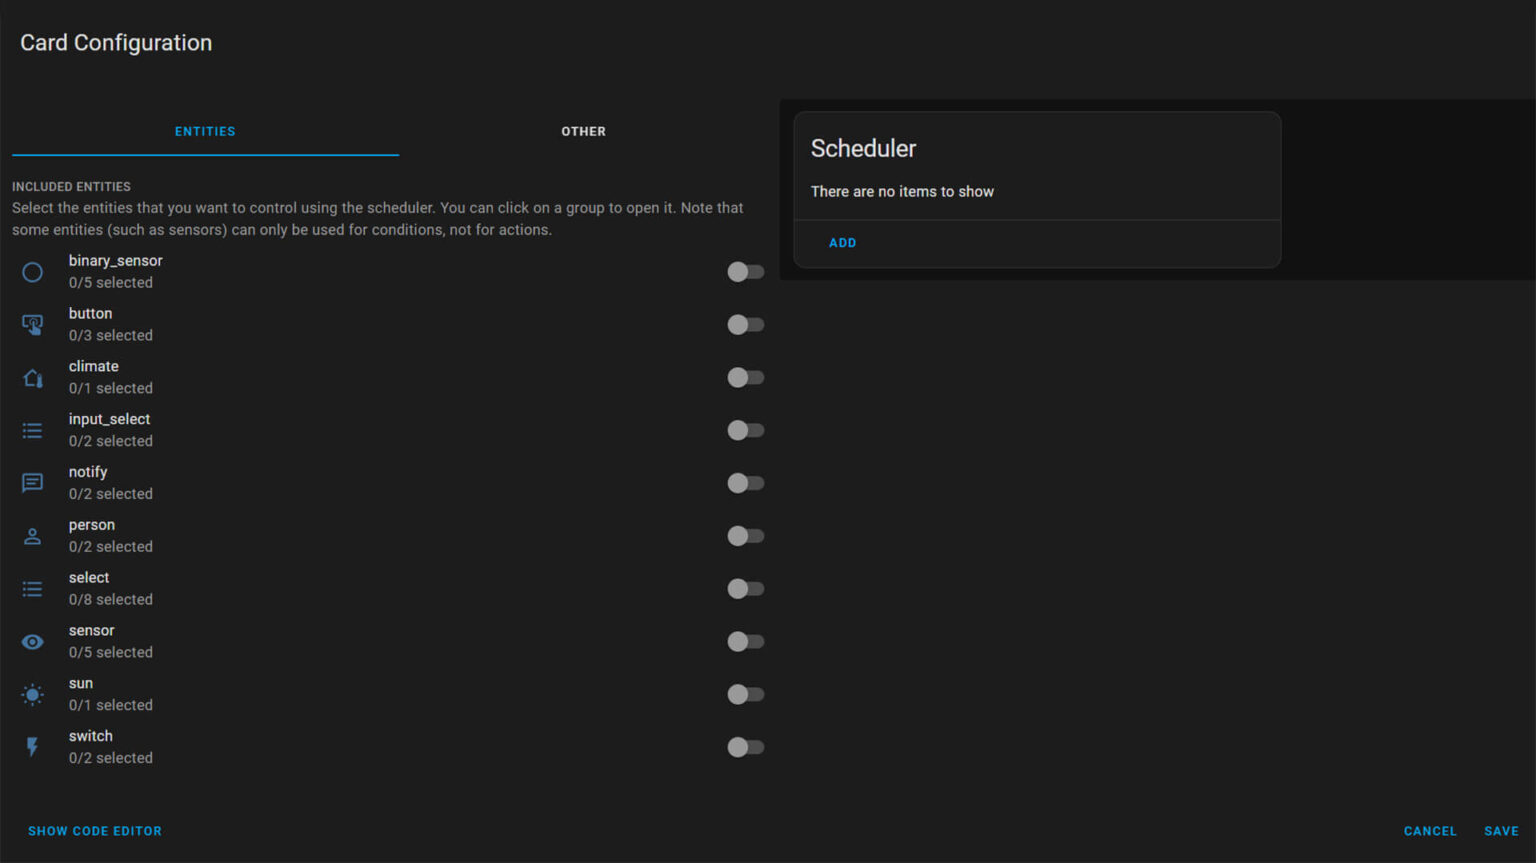This screenshot has height=863, width=1536.
Task: Click the binary_sensor group icon
Action: pyautogui.click(x=32, y=271)
